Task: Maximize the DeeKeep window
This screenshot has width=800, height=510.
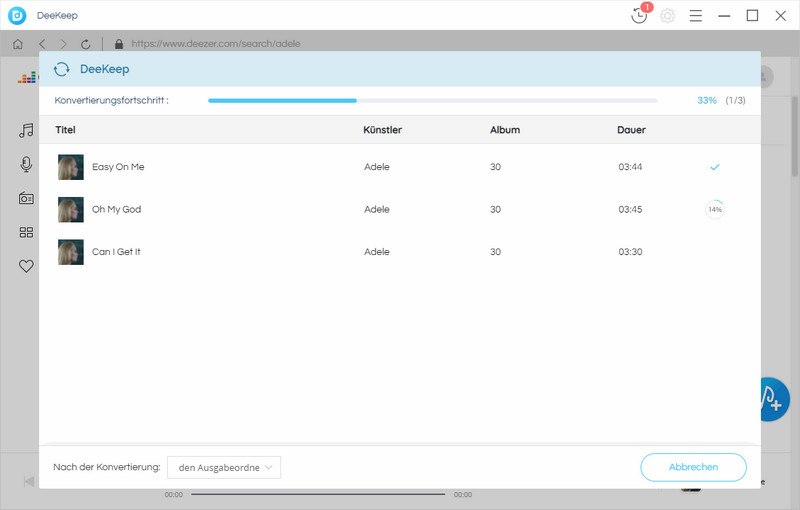Action: [x=752, y=16]
